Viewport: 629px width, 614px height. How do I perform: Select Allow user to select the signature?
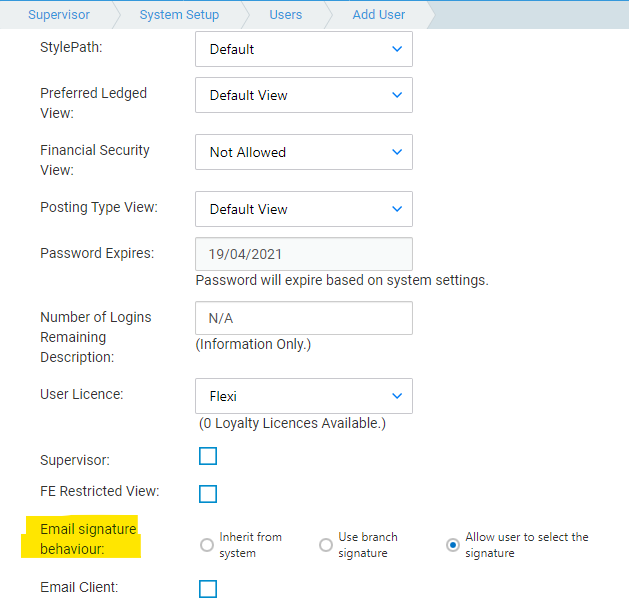[x=453, y=545]
